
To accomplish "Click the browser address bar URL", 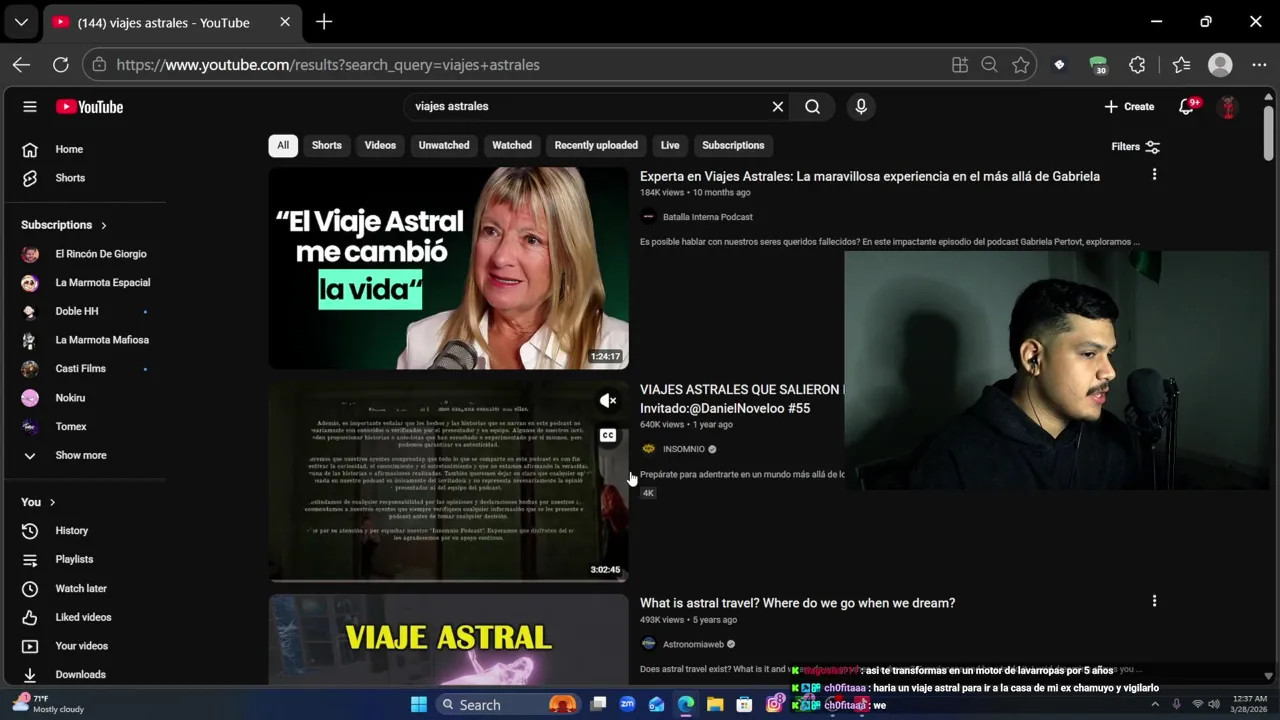I will click(328, 65).
